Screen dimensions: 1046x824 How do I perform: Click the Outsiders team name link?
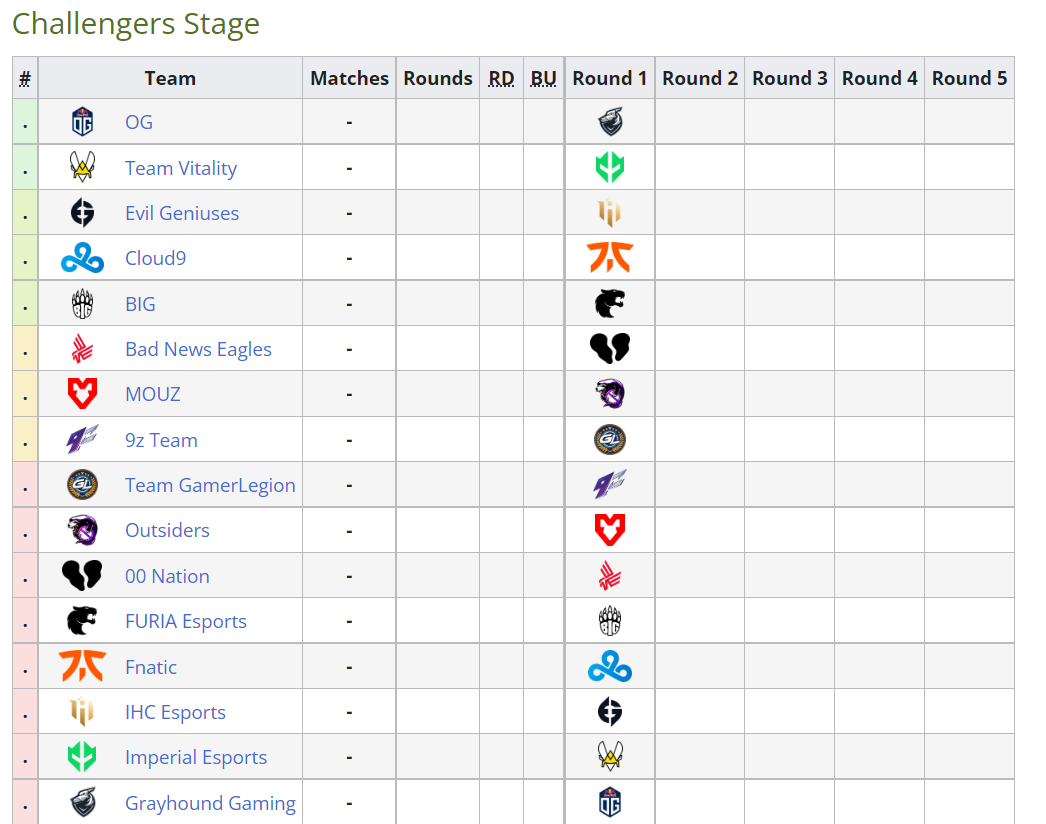coord(167,530)
